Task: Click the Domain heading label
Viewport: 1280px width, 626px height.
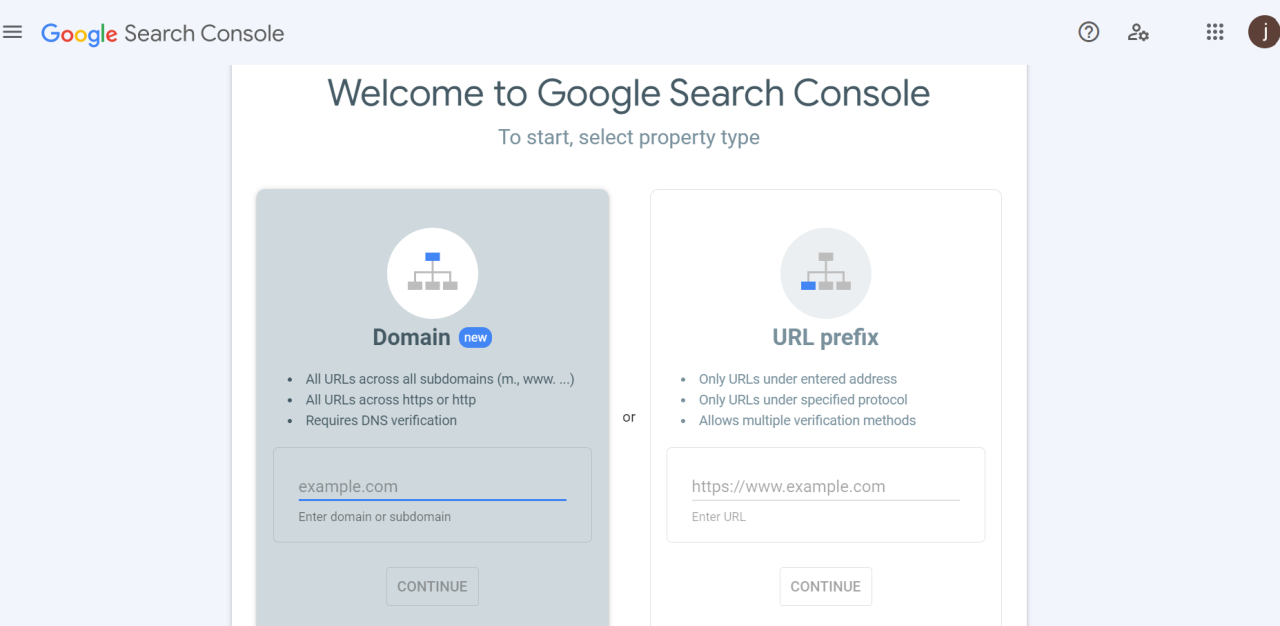Action: (x=411, y=337)
